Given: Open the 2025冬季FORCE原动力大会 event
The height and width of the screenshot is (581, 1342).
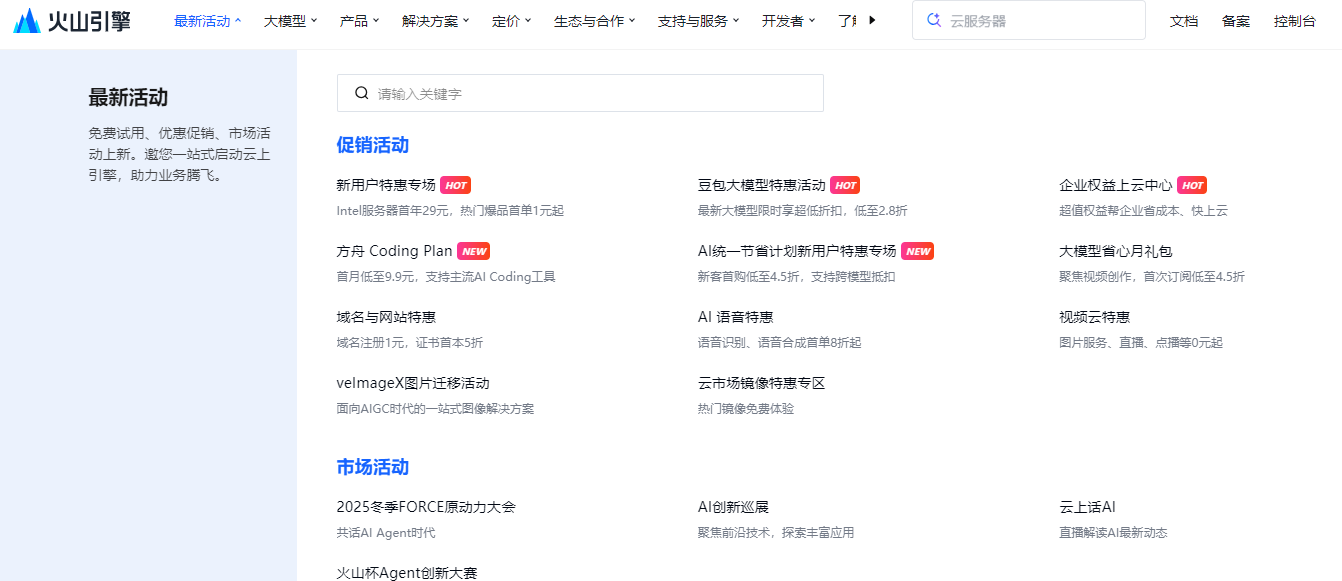Looking at the screenshot, I should point(426,507).
